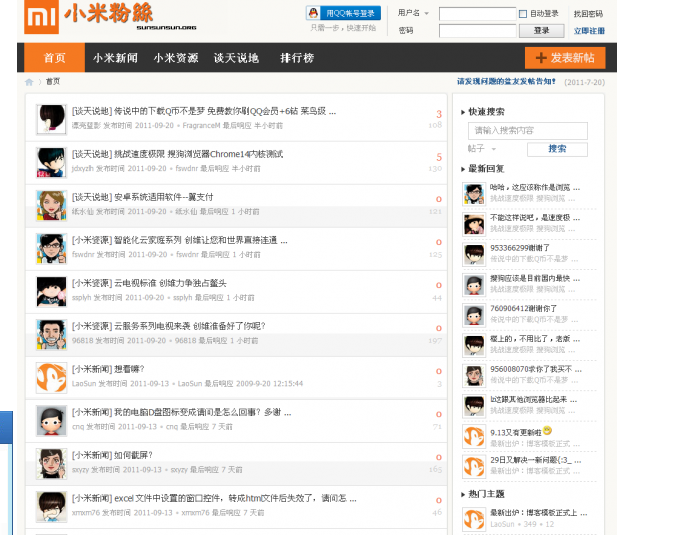Toggle the 自动登录 checkbox
This screenshot has height=535, width=700.
523,14
